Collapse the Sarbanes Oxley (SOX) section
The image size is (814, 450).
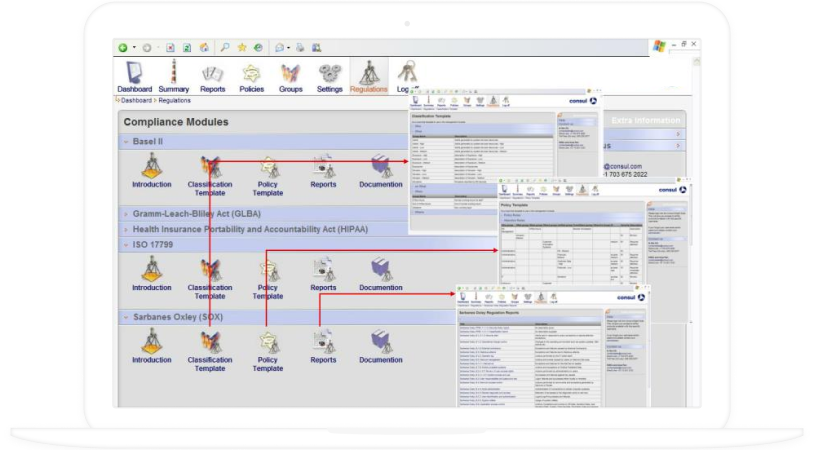coord(125,317)
